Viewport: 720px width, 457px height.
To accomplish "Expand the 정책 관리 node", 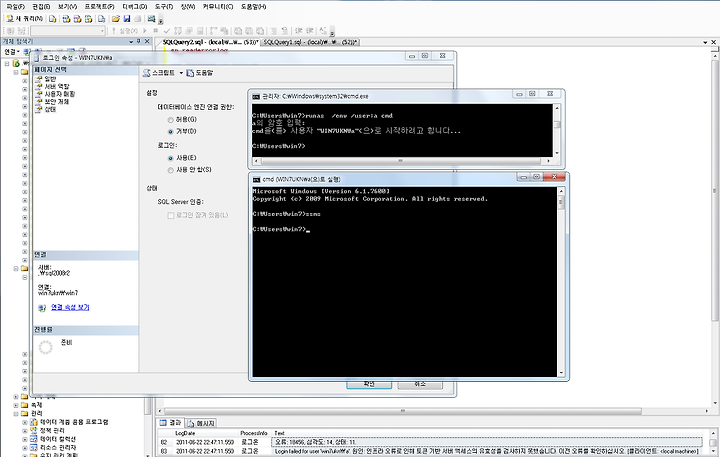I will [x=25, y=431].
